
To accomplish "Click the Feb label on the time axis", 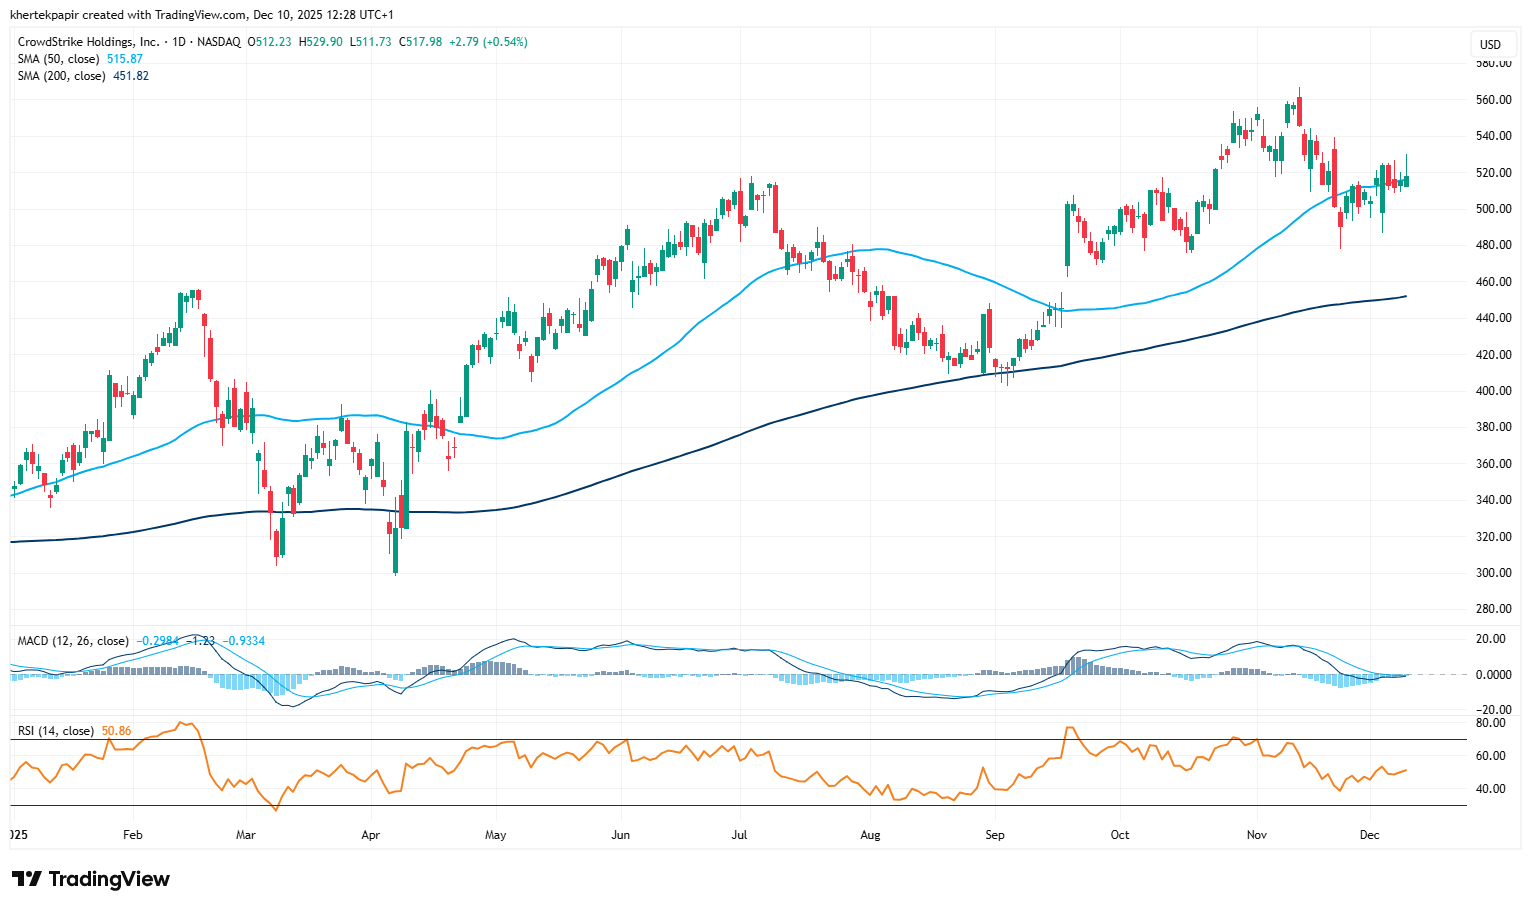I will 132,835.
